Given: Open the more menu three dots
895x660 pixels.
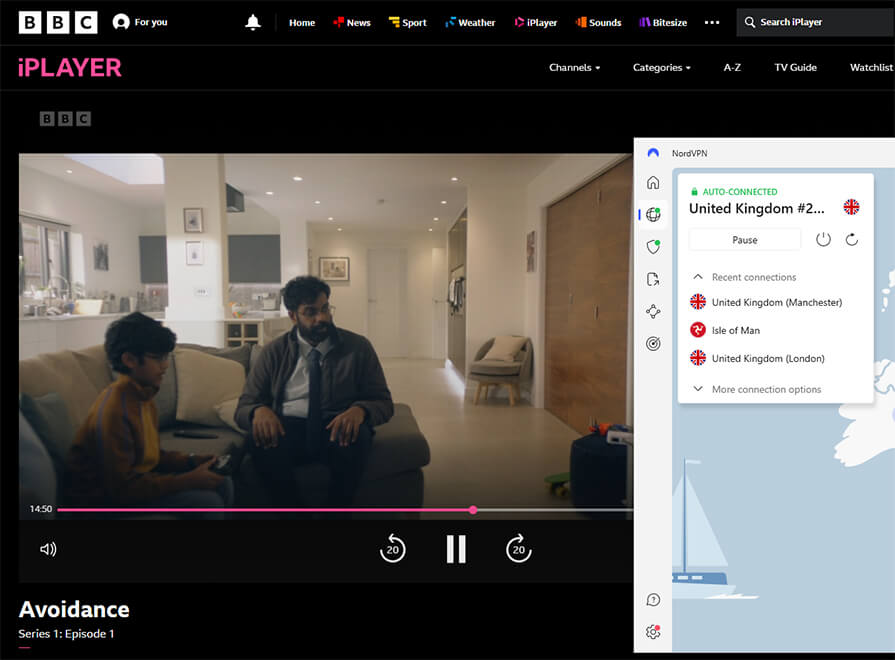Looking at the screenshot, I should [712, 22].
